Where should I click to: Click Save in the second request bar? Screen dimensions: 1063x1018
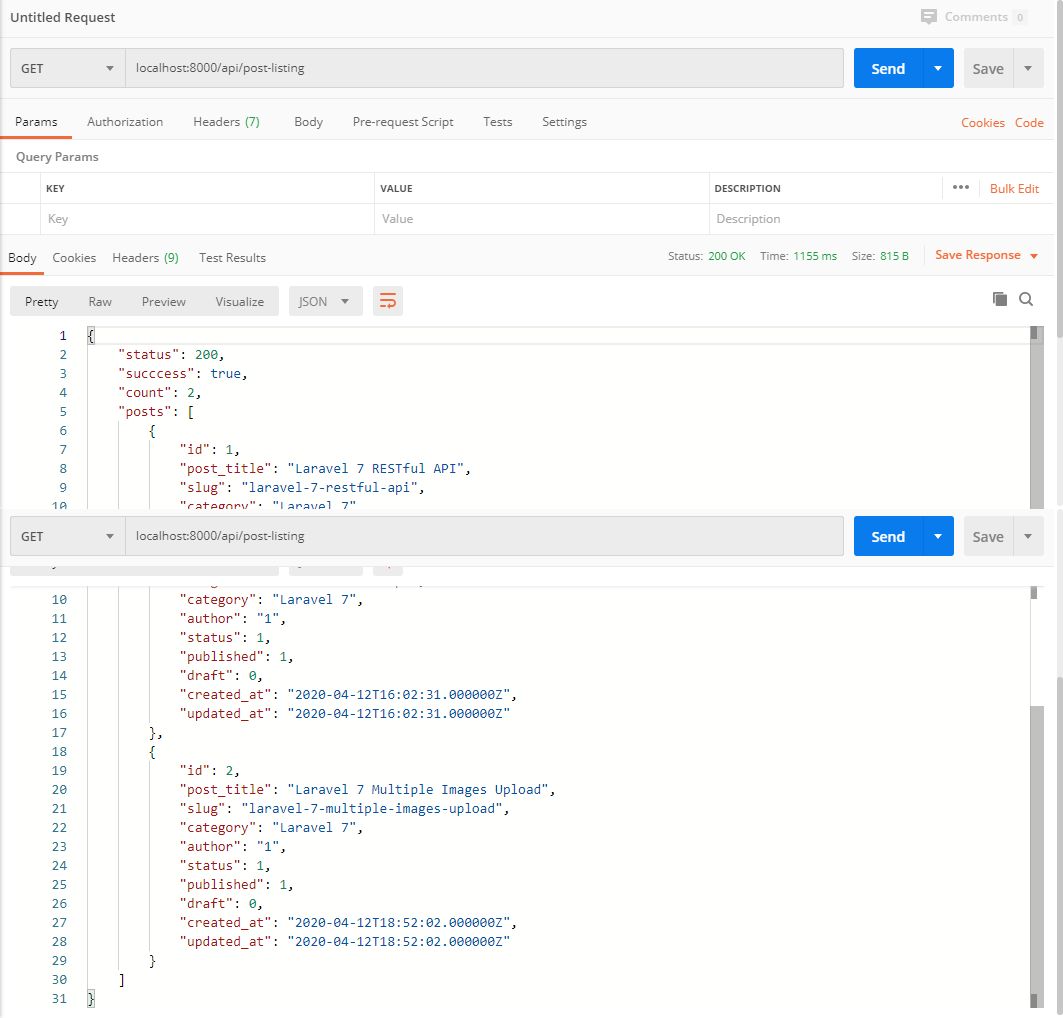tap(988, 536)
